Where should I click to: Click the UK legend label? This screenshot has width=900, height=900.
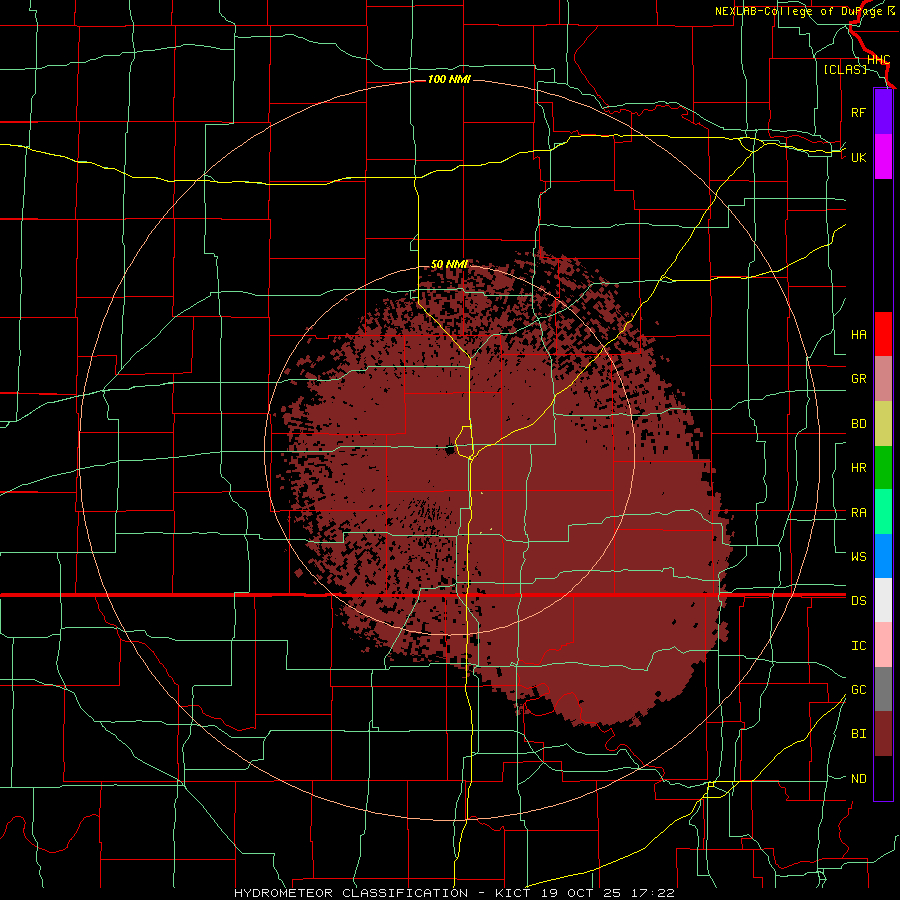pyautogui.click(x=858, y=157)
